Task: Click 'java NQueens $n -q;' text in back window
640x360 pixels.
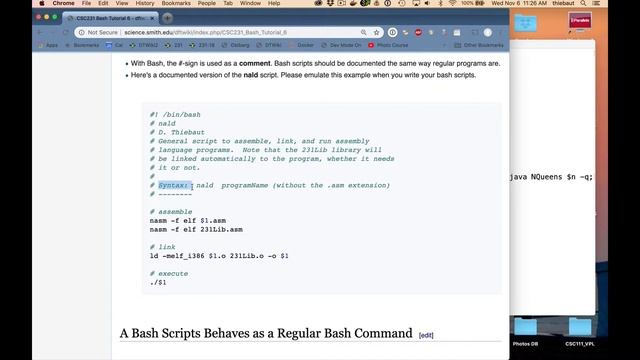Action: coord(551,177)
